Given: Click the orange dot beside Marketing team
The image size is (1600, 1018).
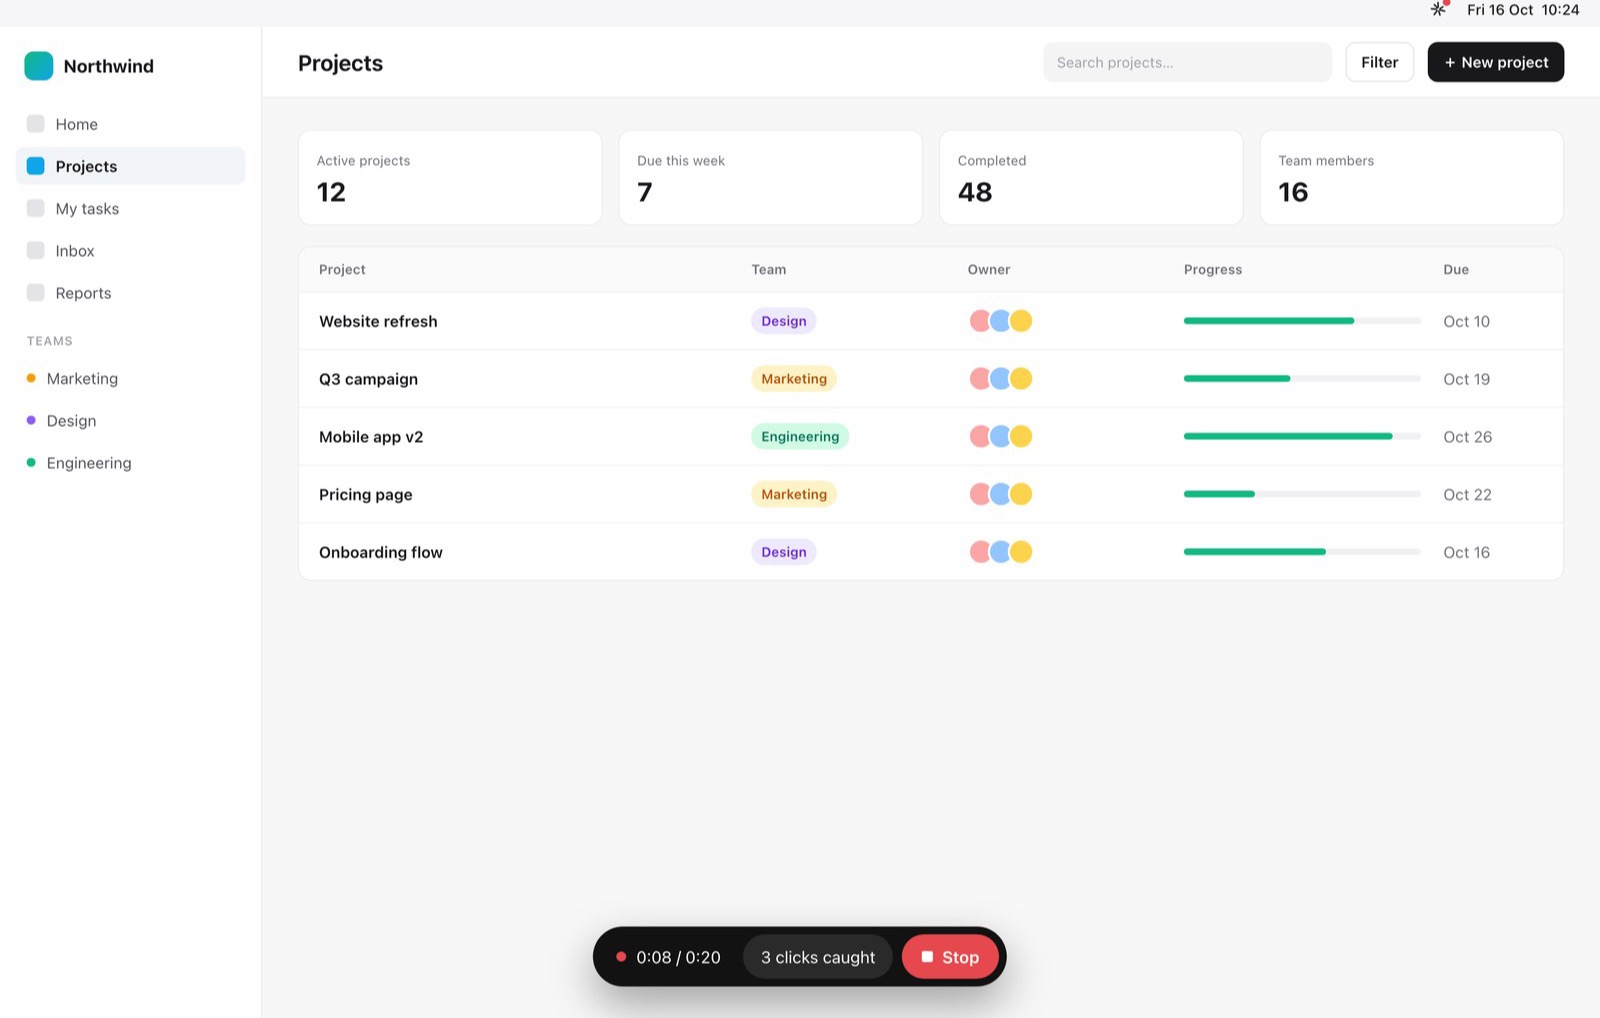Looking at the screenshot, I should click(x=31, y=378).
